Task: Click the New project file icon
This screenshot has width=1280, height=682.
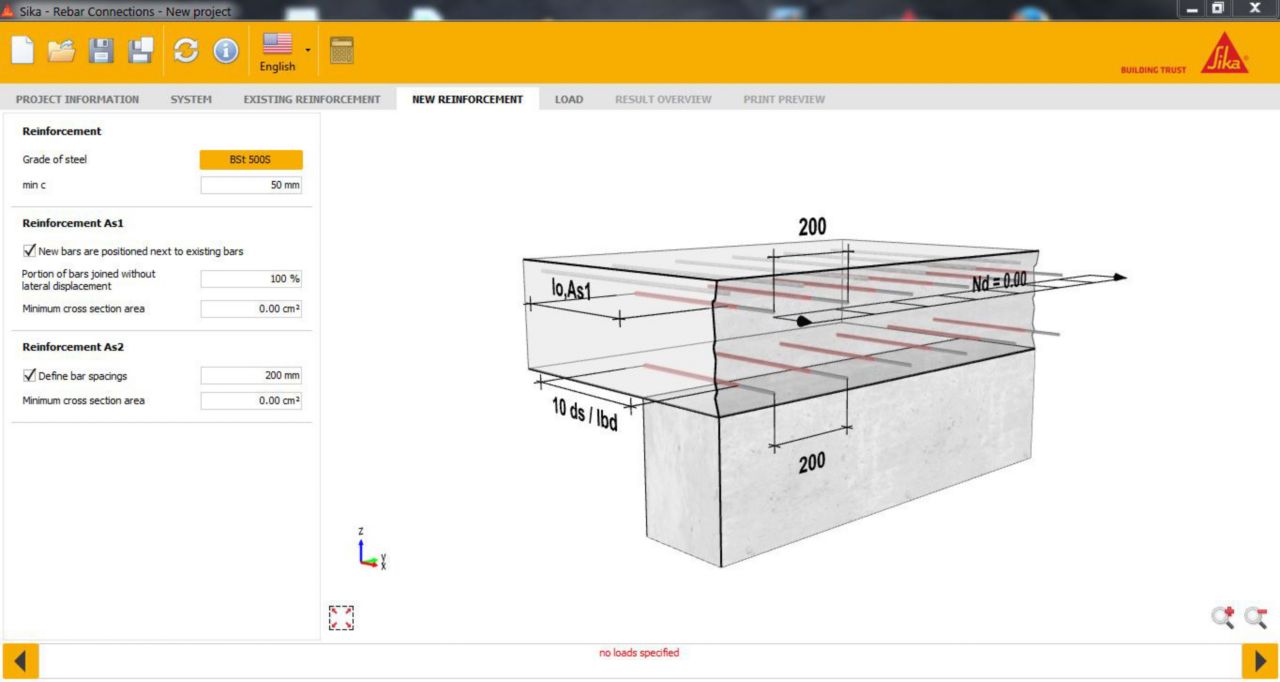Action: pos(22,50)
